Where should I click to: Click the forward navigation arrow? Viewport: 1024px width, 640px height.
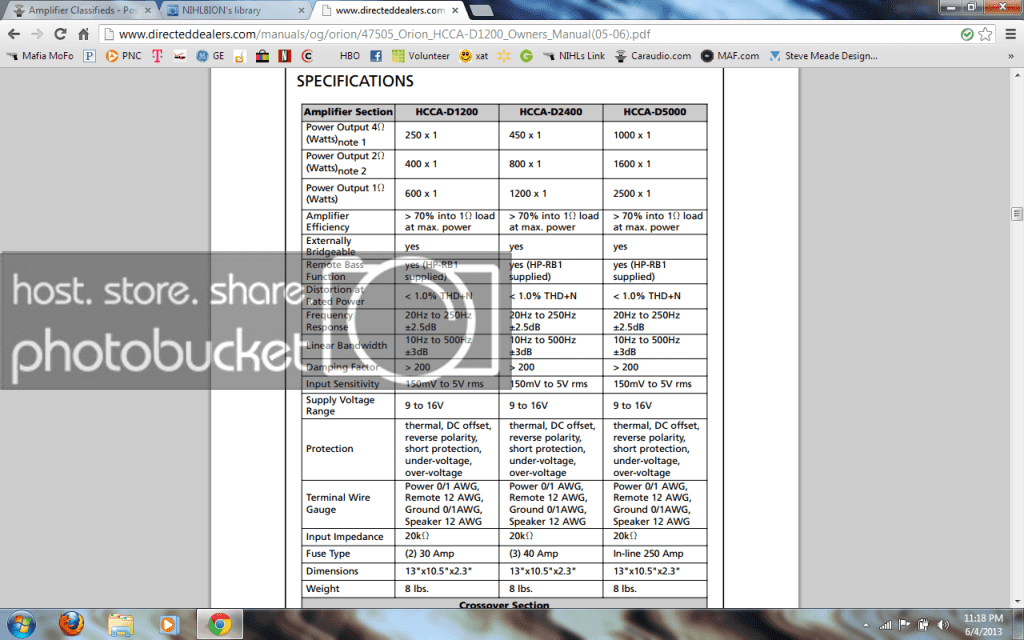pyautogui.click(x=37, y=34)
